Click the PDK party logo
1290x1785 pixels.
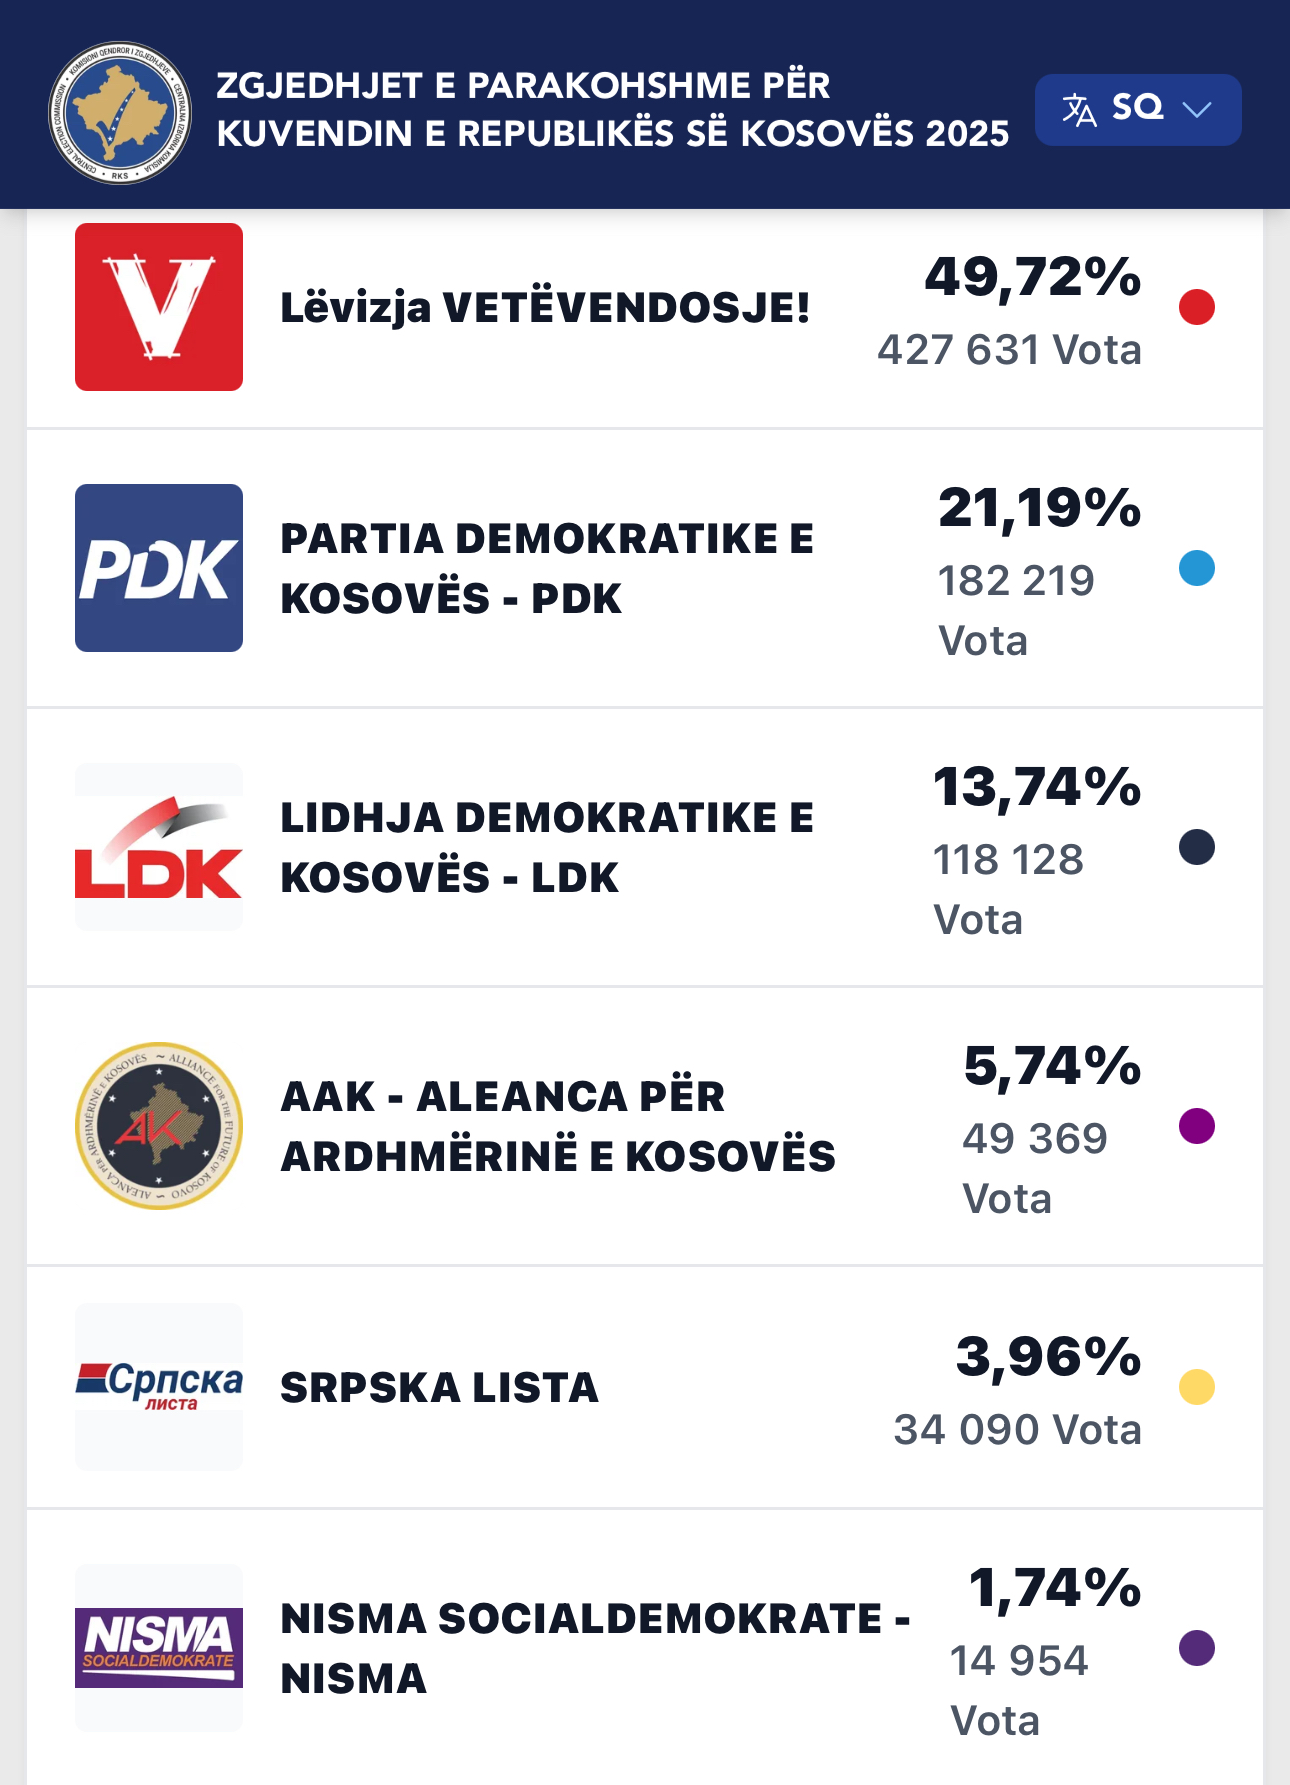click(159, 568)
